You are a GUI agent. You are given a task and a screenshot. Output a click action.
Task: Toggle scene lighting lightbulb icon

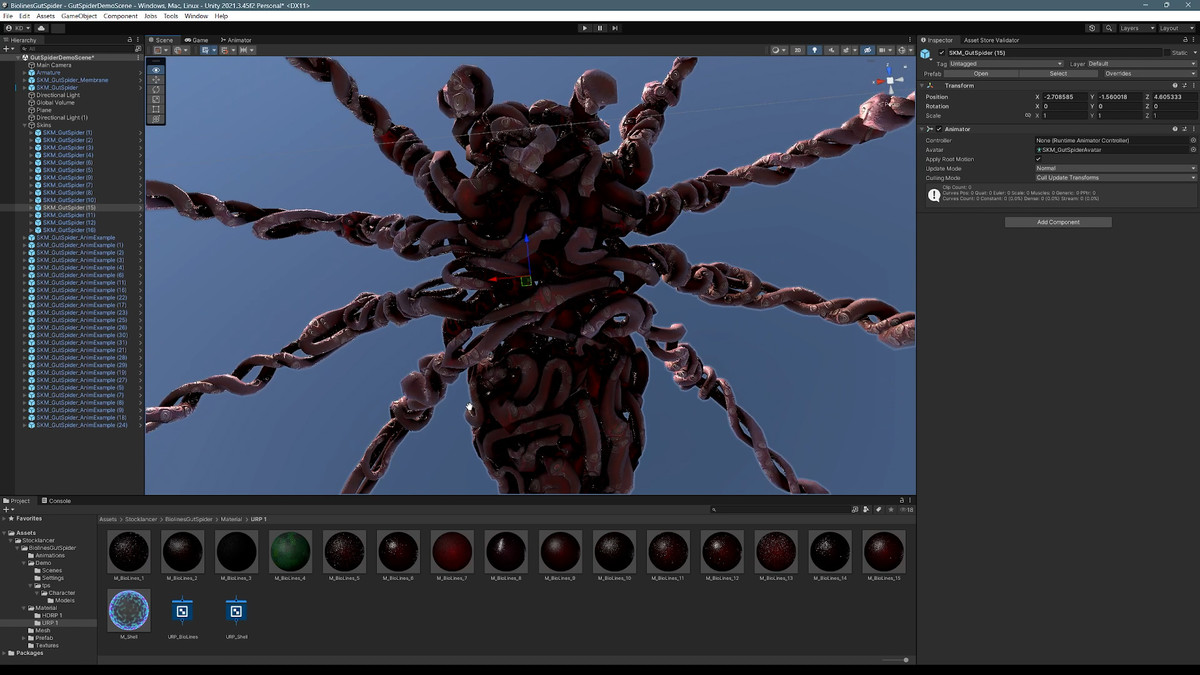pos(814,50)
